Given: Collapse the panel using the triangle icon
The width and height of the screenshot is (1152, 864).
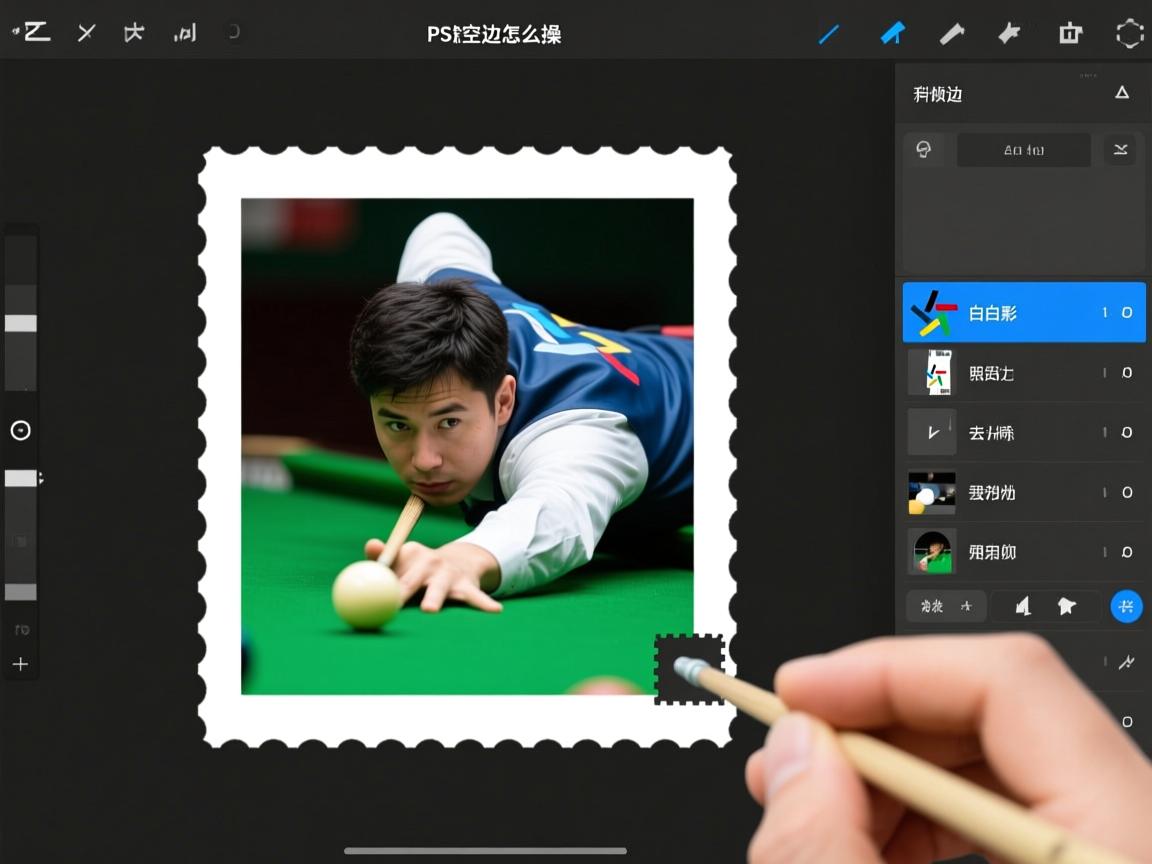Looking at the screenshot, I should point(1122,93).
